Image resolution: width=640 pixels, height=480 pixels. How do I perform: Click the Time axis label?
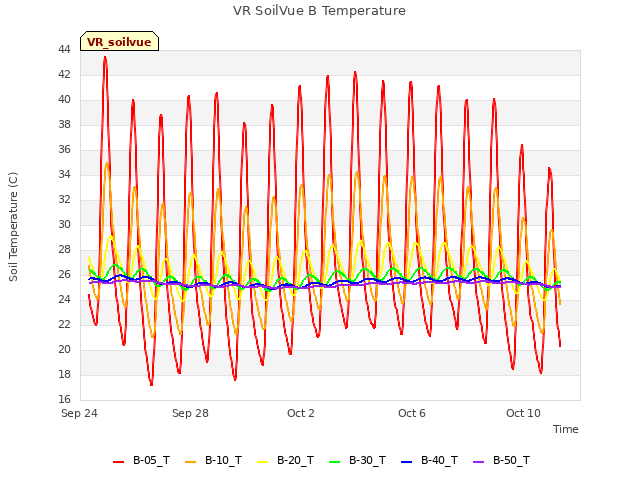566,429
